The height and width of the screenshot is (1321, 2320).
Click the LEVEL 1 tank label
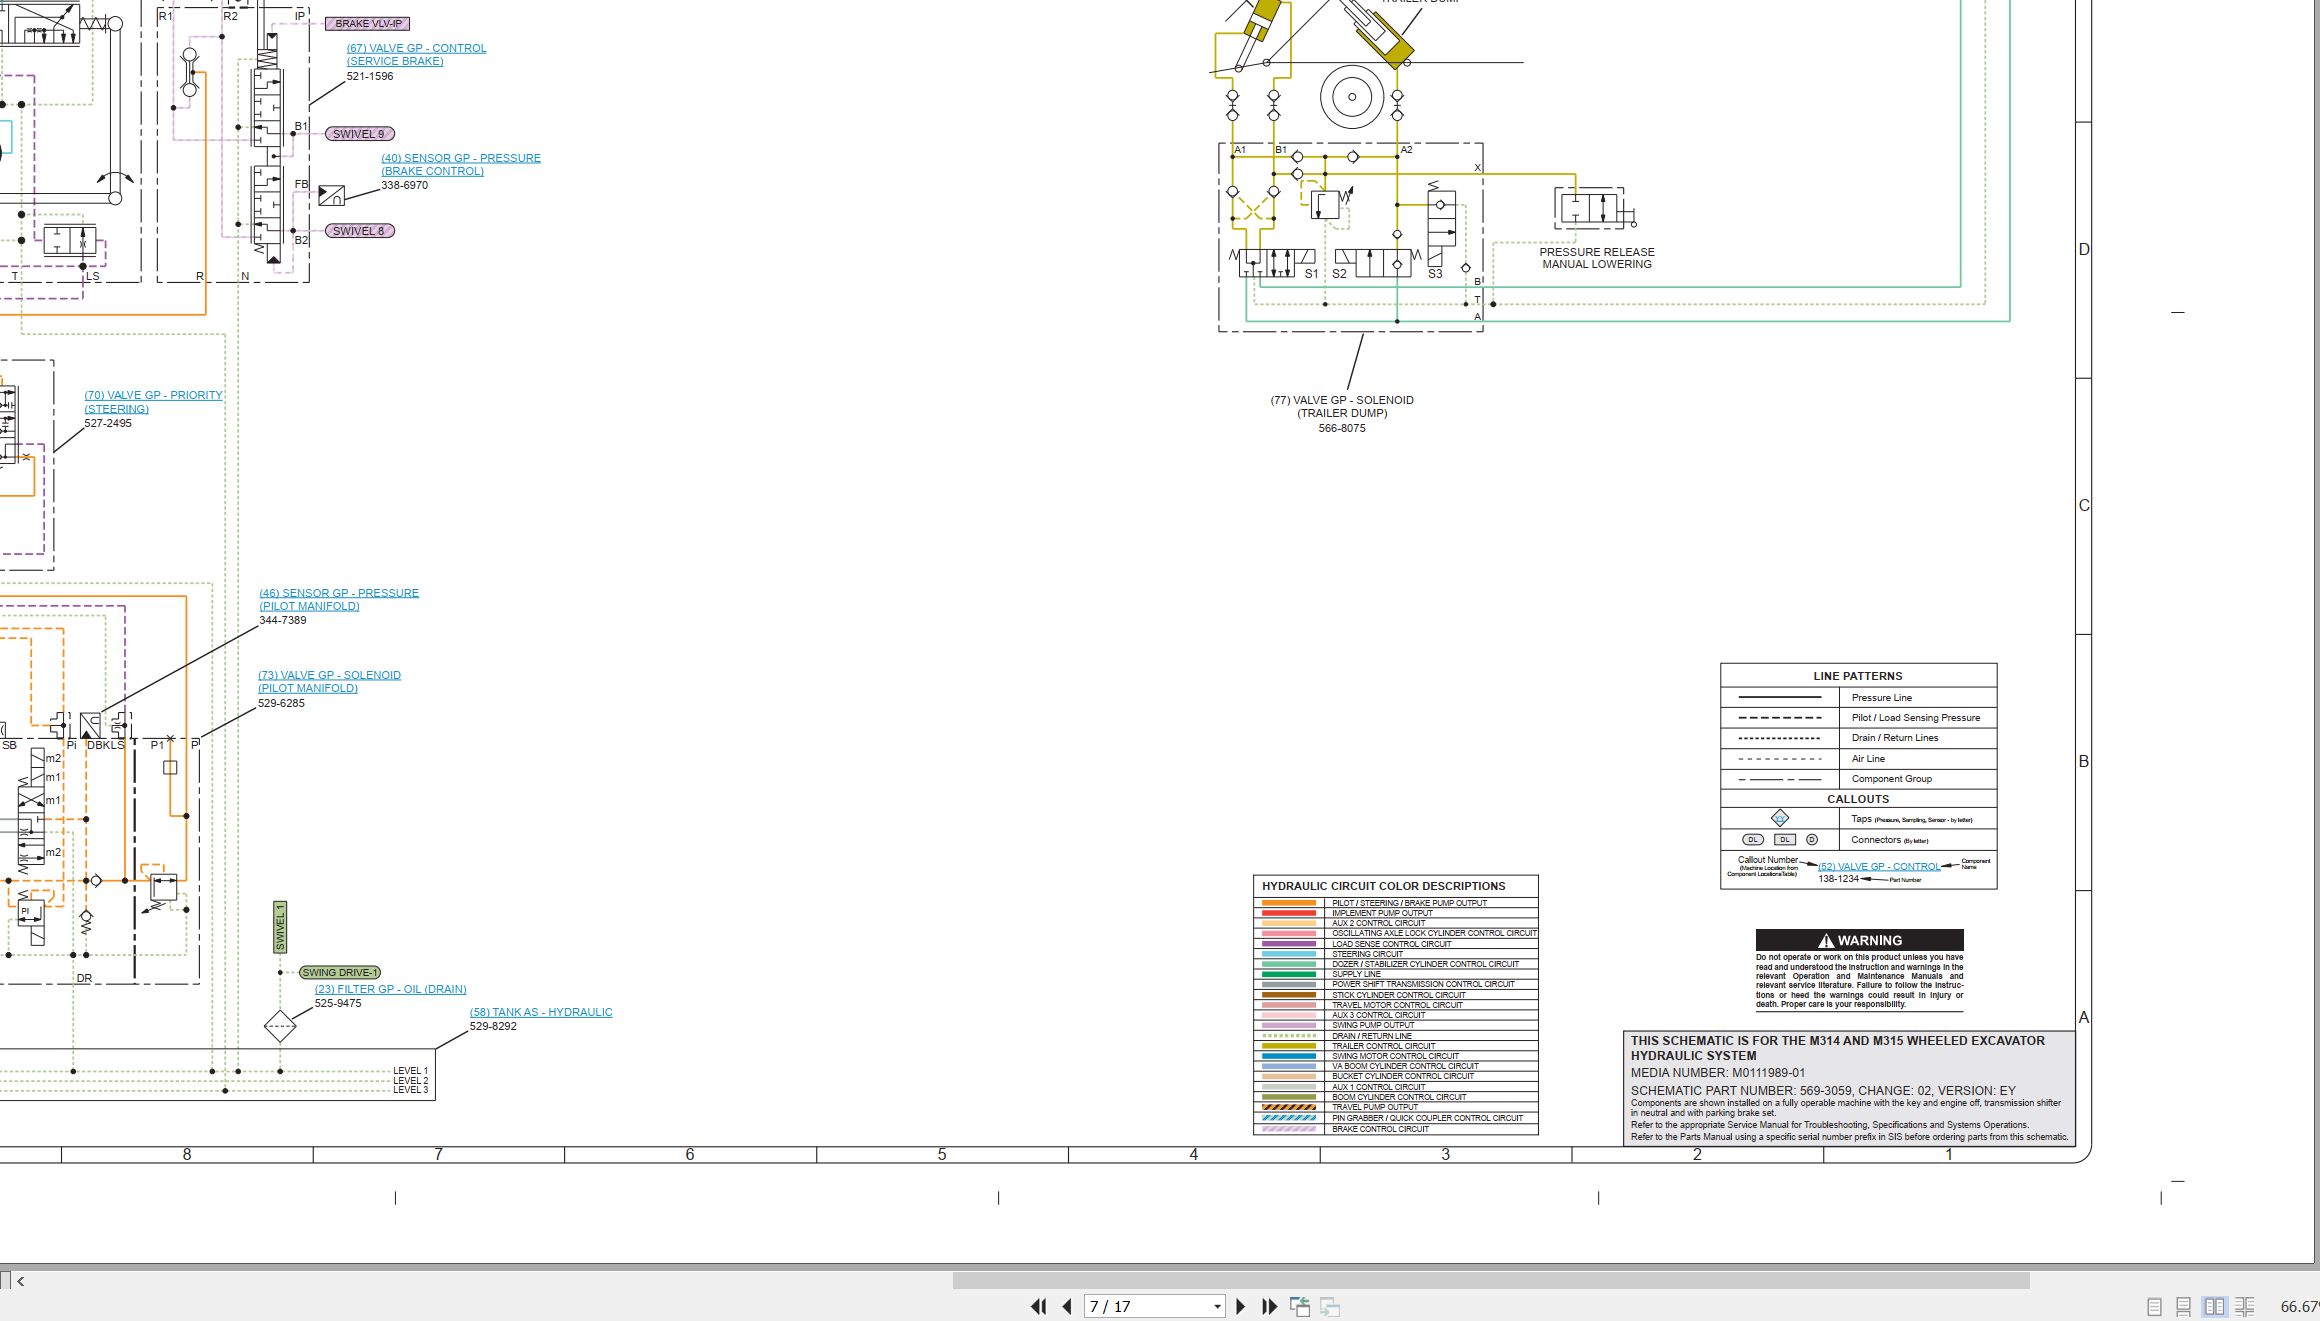tap(410, 1071)
